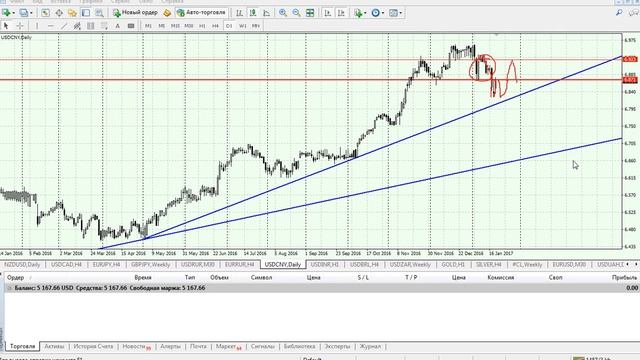The width and height of the screenshot is (640, 360).
Task: Select the equidistant channel tool
Action: coord(77,26)
